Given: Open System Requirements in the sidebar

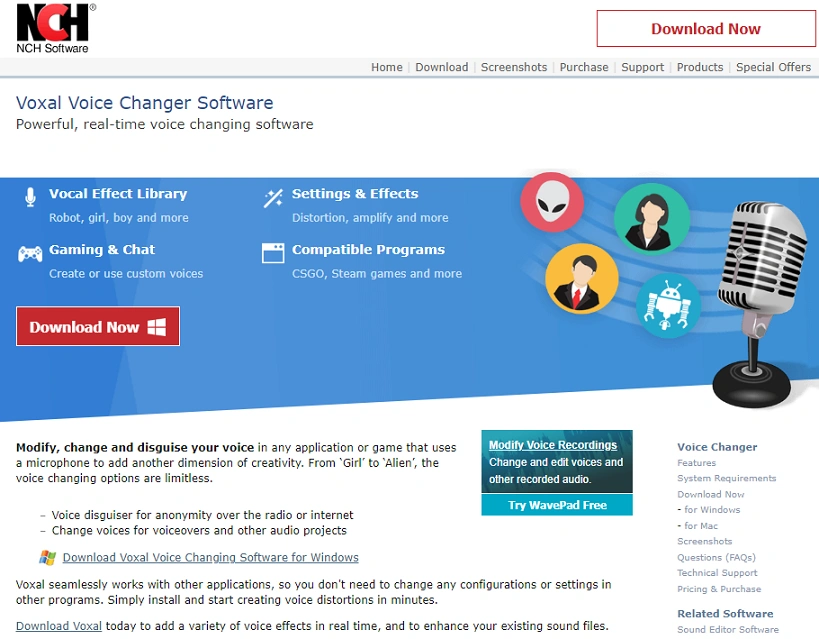Looking at the screenshot, I should [727, 479].
